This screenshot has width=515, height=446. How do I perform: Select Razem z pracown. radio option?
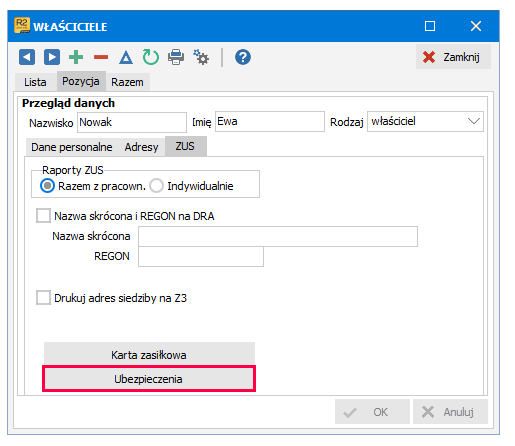click(47, 186)
